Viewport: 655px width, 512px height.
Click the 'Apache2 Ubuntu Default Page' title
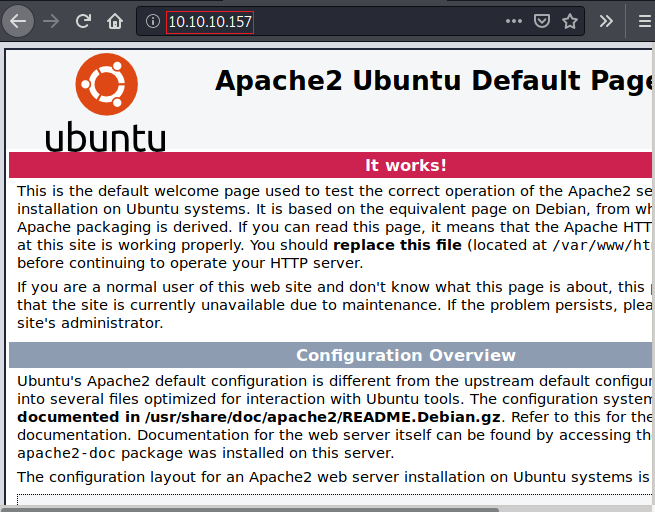[x=434, y=81]
